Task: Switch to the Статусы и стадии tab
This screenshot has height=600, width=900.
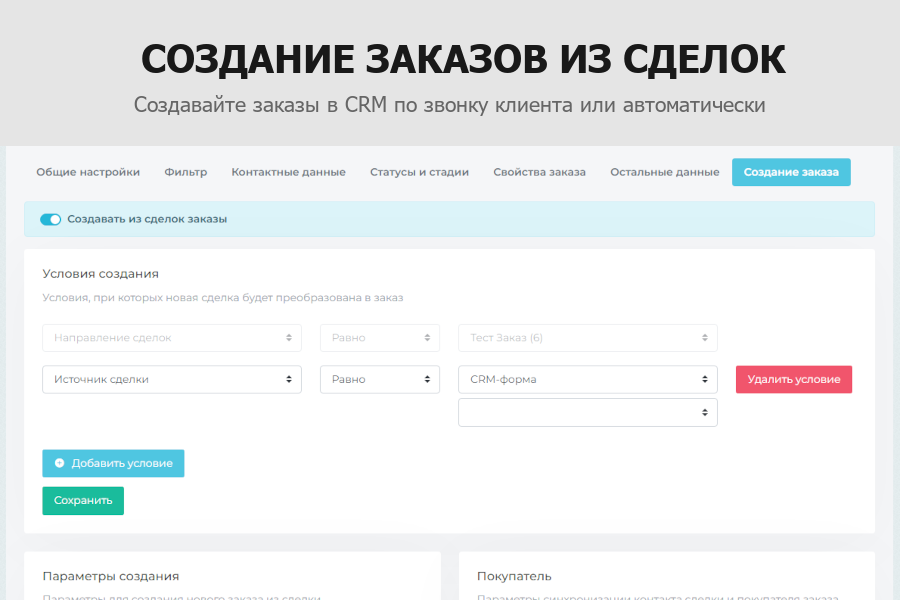Action: [420, 171]
